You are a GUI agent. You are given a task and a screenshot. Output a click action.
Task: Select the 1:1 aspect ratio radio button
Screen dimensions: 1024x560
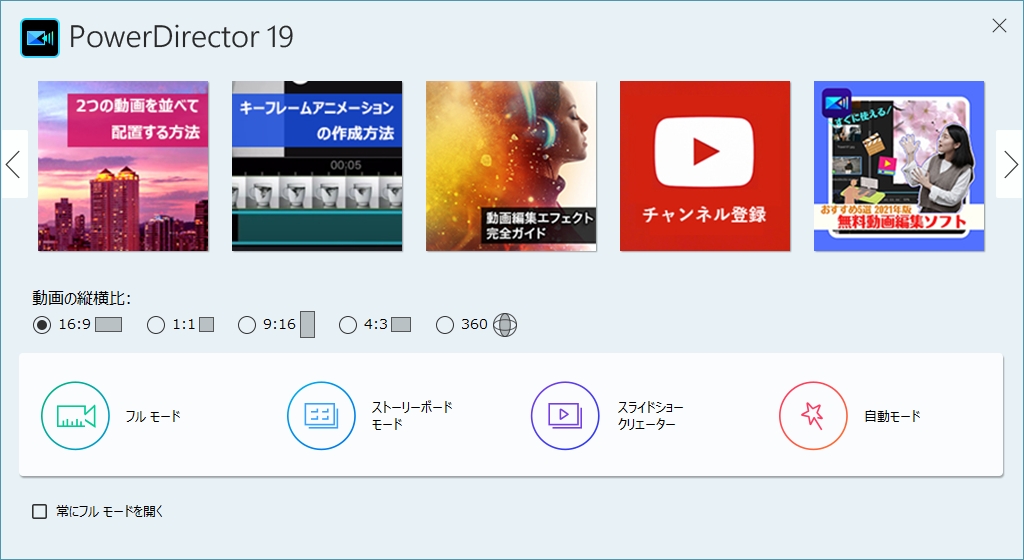tap(156, 325)
